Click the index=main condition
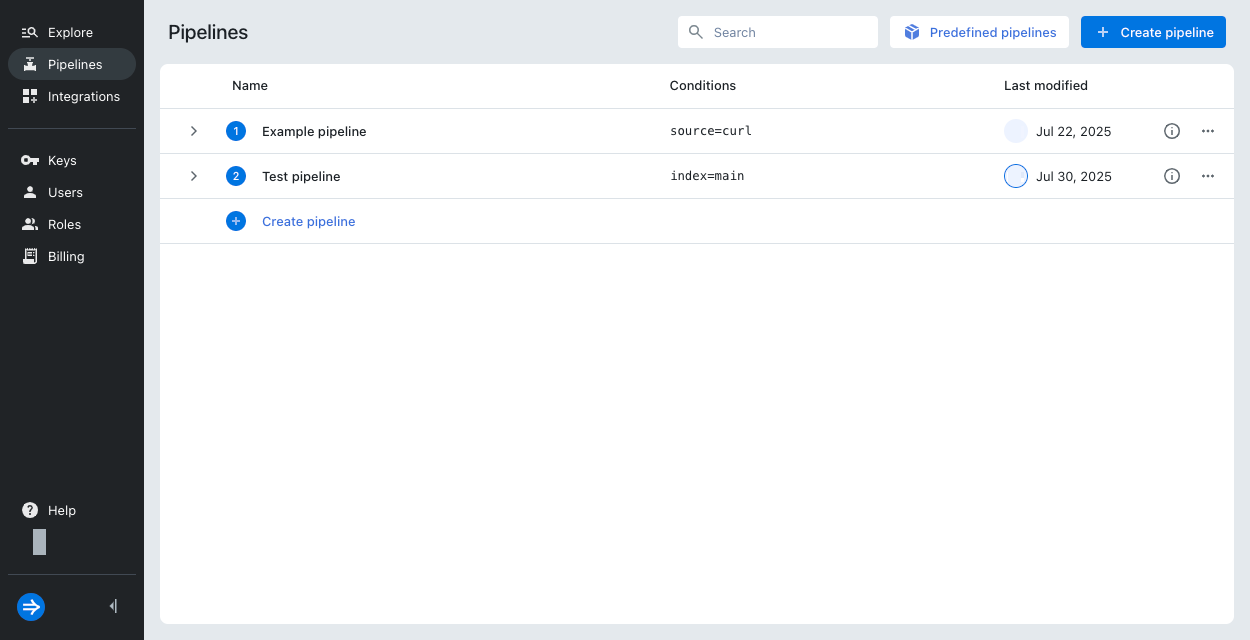Viewport: 1250px width, 640px height. click(707, 176)
